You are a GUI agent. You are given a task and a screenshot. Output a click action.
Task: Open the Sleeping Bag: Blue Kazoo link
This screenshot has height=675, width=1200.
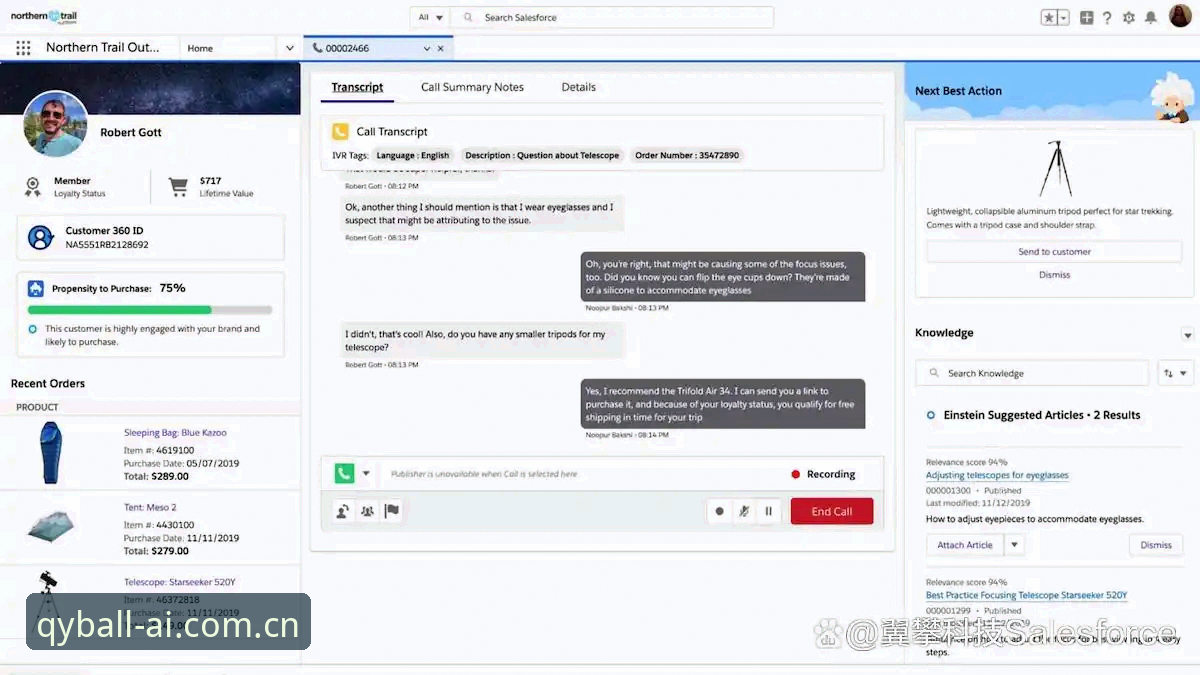pos(175,433)
